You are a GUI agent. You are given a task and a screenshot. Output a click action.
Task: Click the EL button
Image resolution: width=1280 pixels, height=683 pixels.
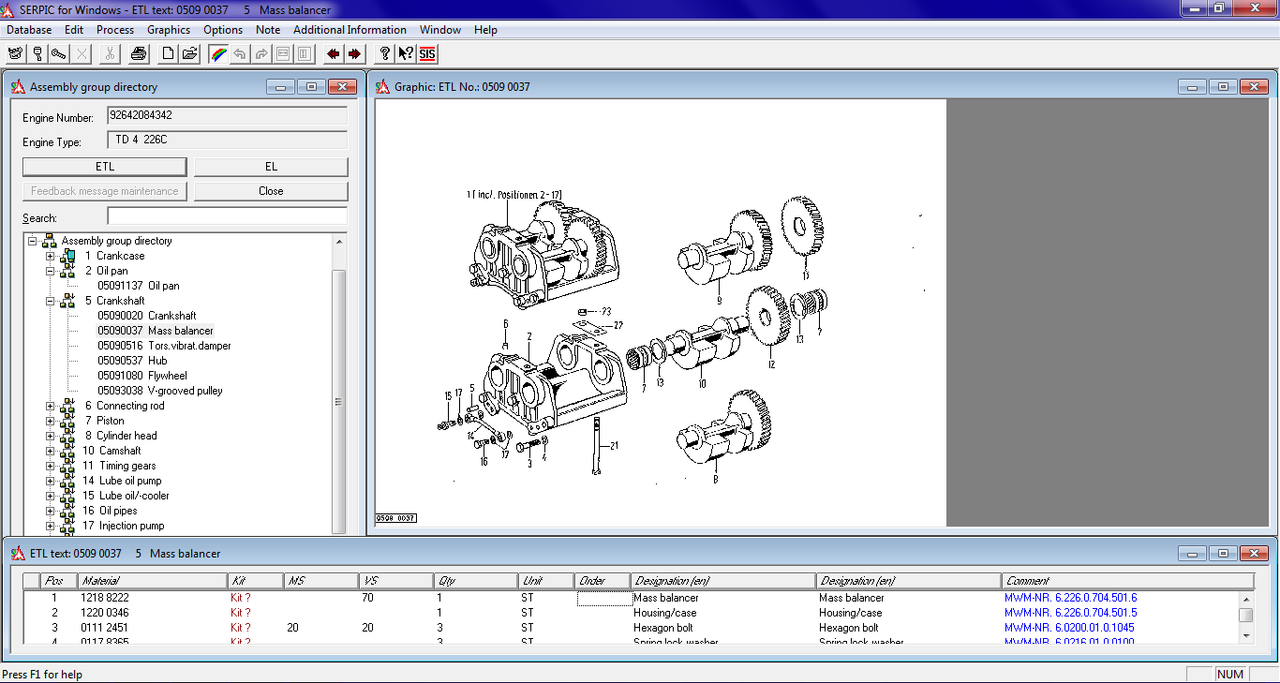coord(271,166)
